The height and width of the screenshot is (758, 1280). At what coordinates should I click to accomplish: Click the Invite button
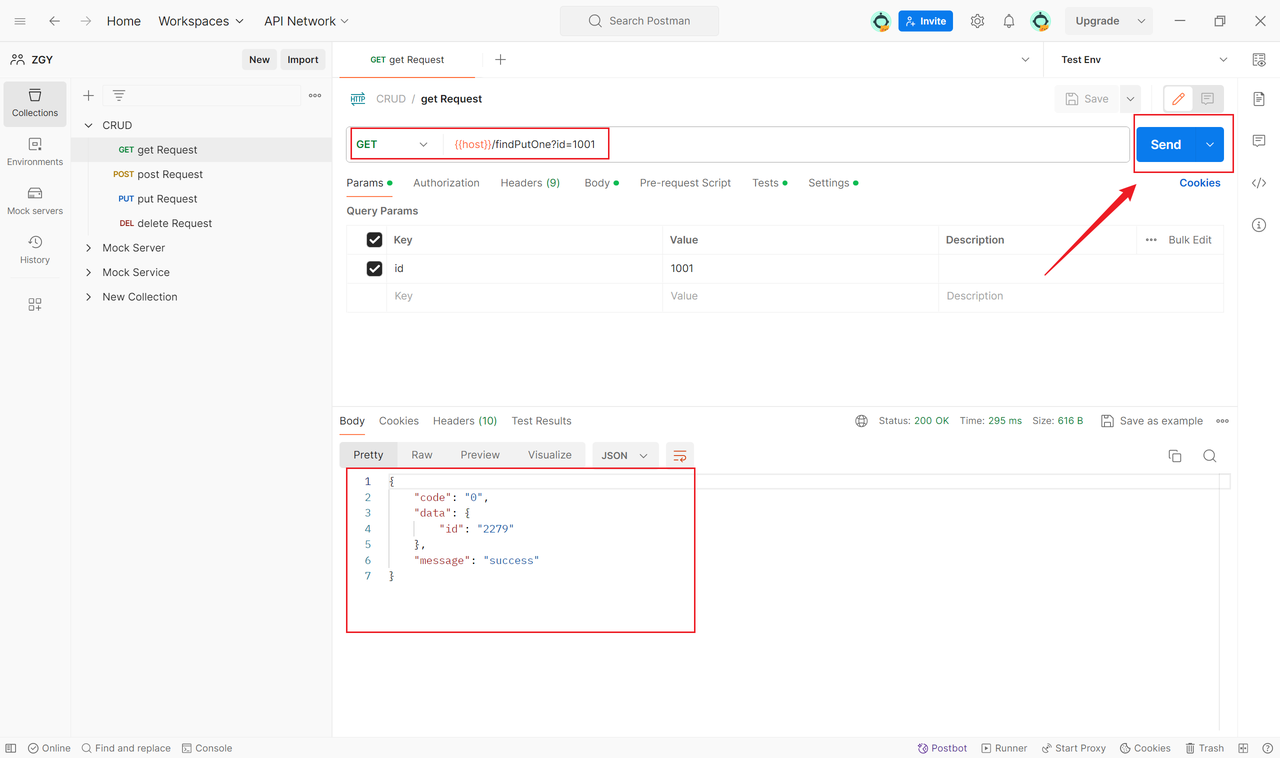[925, 21]
